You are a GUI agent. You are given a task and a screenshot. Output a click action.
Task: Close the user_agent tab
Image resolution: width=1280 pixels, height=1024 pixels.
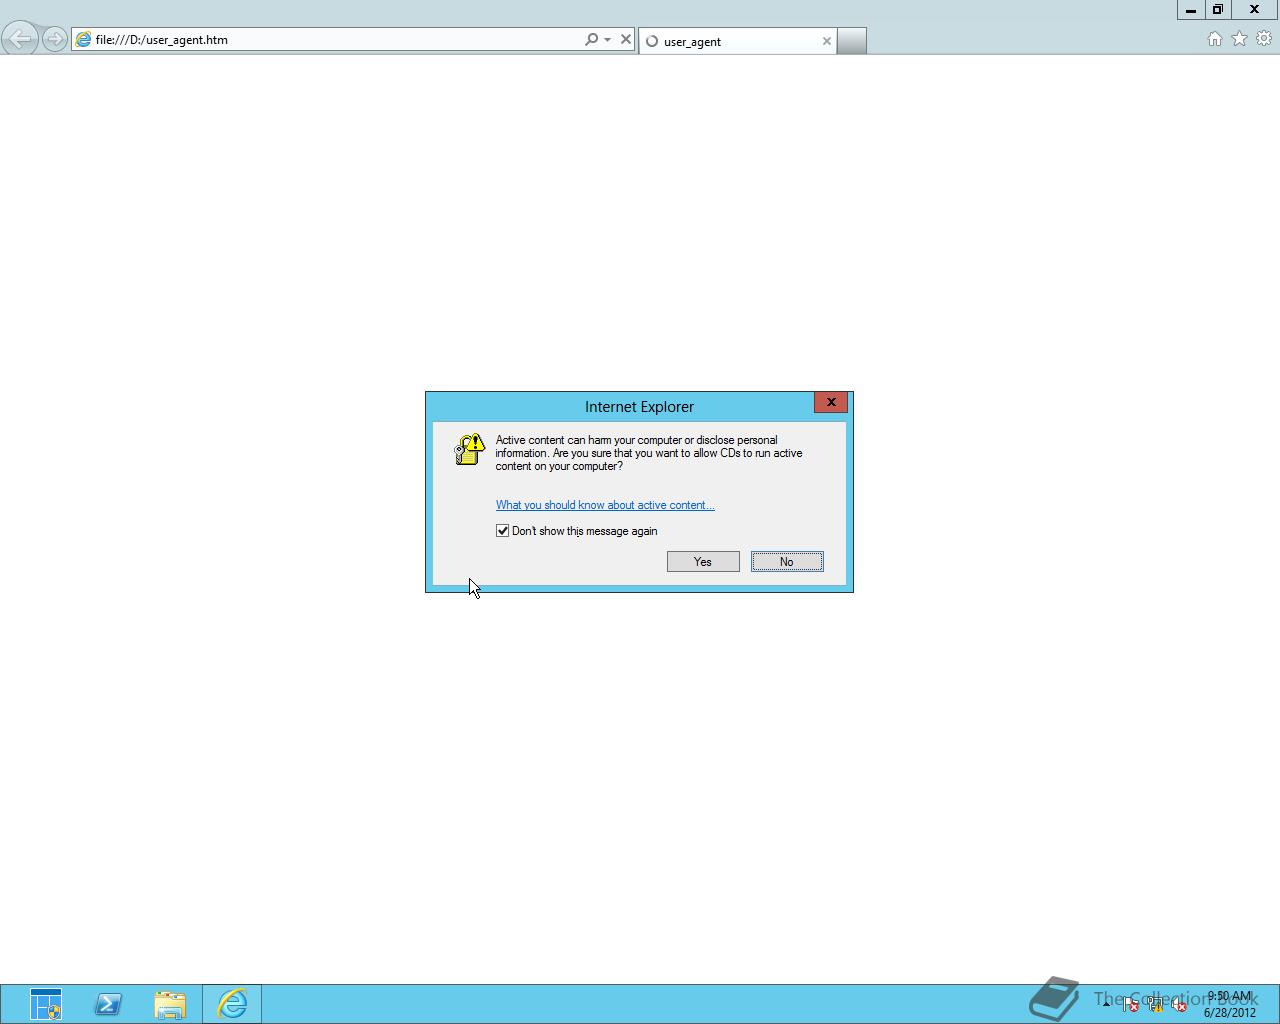[x=827, y=41]
